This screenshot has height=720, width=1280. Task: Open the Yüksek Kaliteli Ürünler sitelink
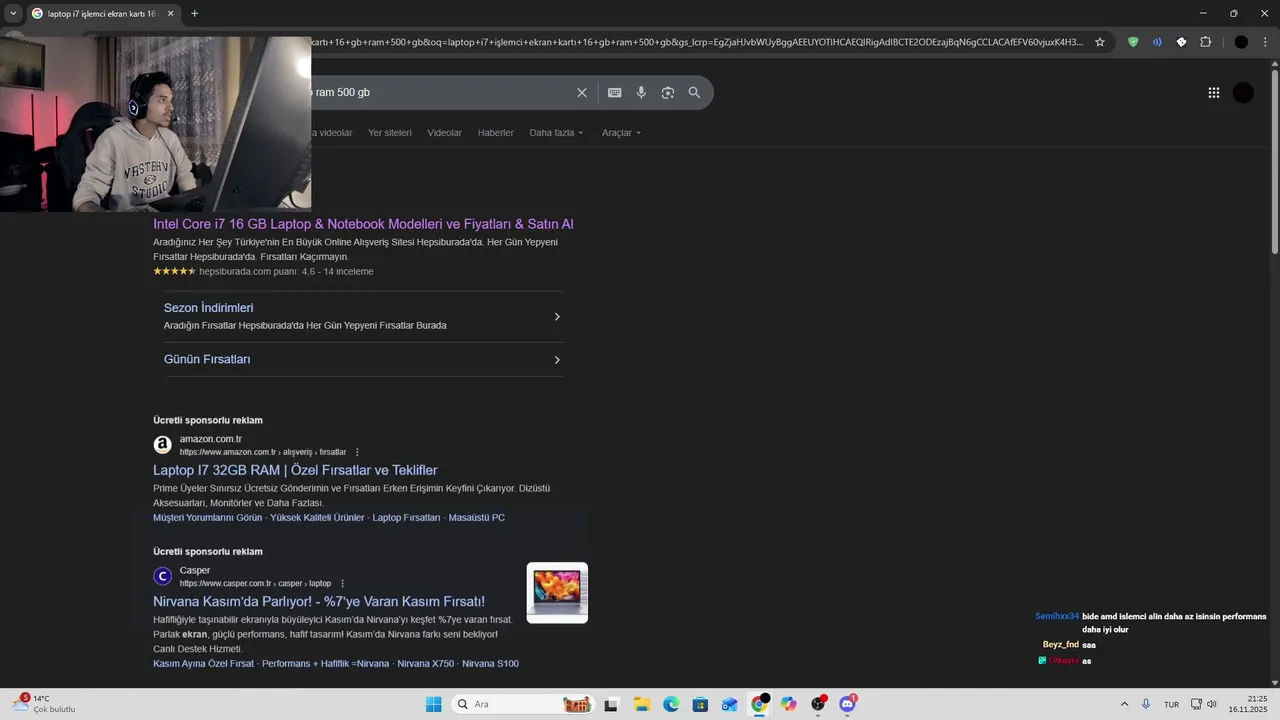[x=317, y=518]
